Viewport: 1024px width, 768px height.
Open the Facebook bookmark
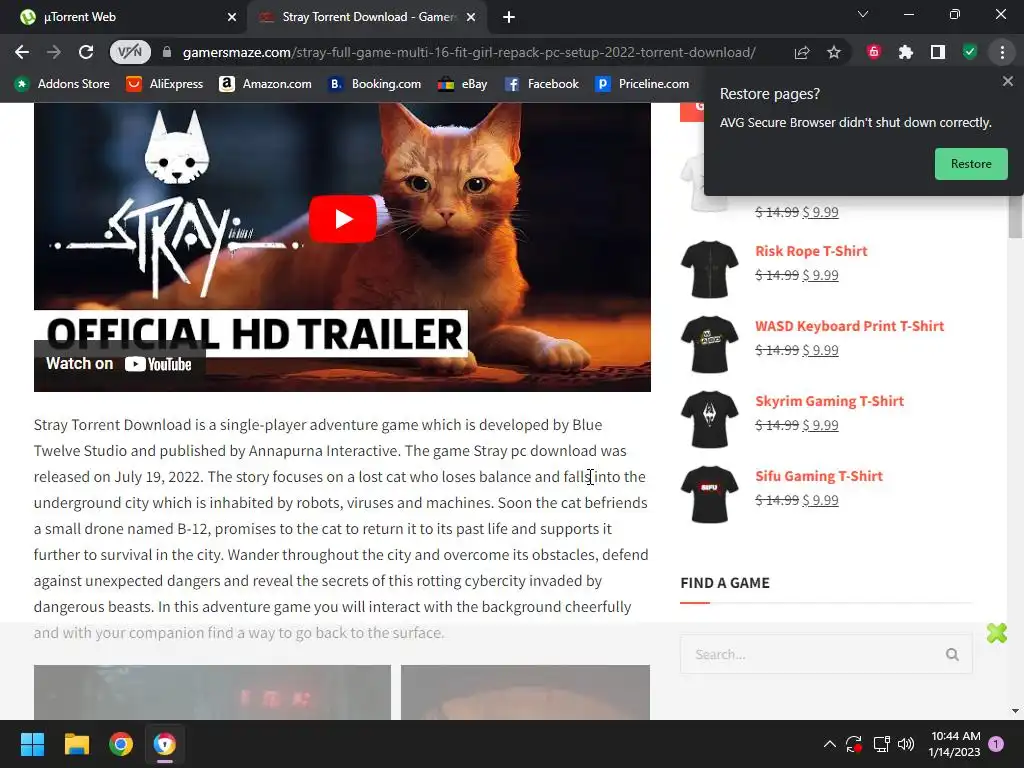pos(541,84)
